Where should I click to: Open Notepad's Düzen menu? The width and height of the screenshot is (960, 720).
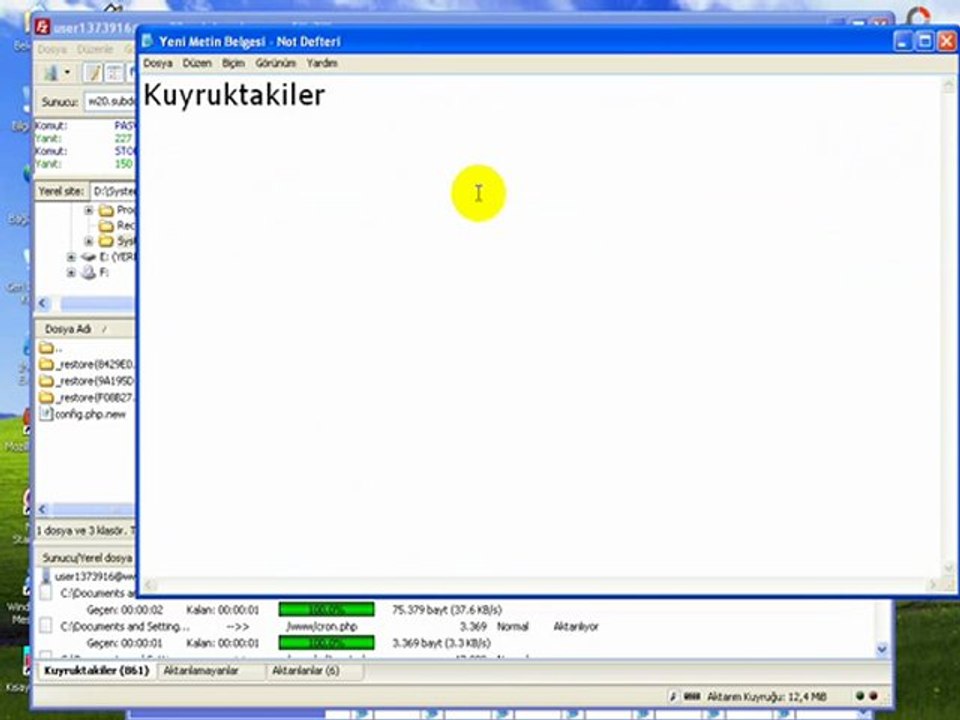(x=197, y=63)
